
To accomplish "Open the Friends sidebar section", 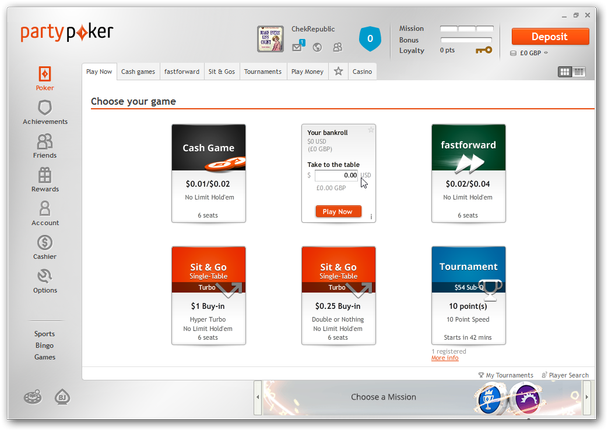I will (x=45, y=146).
